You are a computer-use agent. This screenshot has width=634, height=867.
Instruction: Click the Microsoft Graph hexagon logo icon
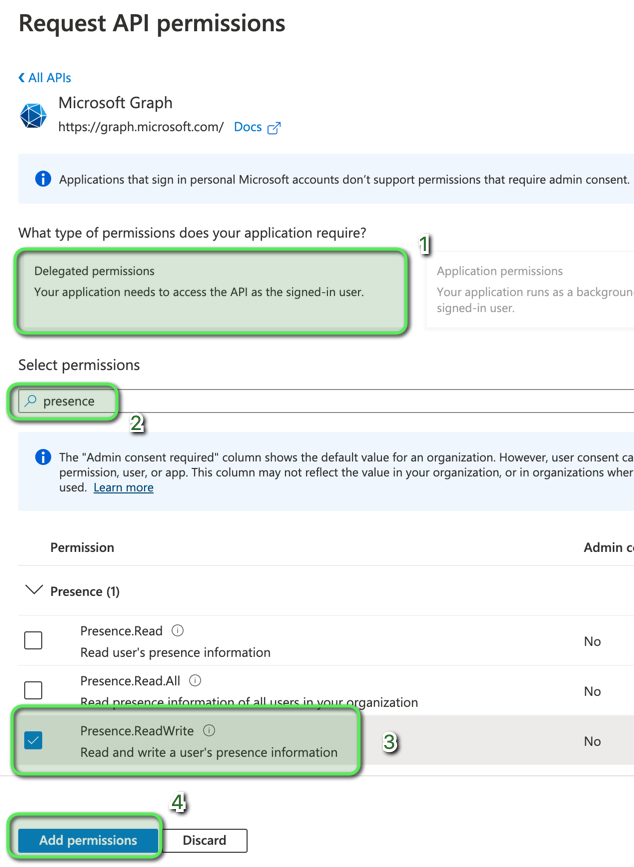[x=33, y=116]
